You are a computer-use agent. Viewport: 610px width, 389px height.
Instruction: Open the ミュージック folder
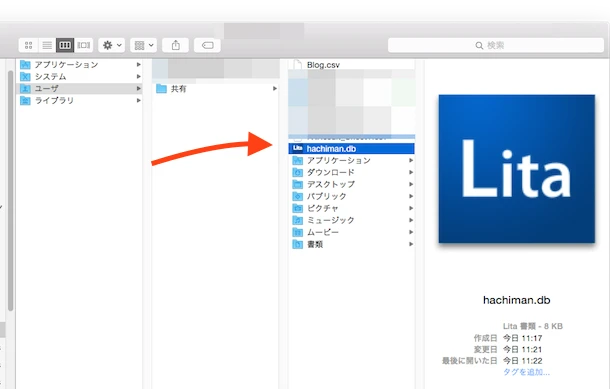pos(352,221)
